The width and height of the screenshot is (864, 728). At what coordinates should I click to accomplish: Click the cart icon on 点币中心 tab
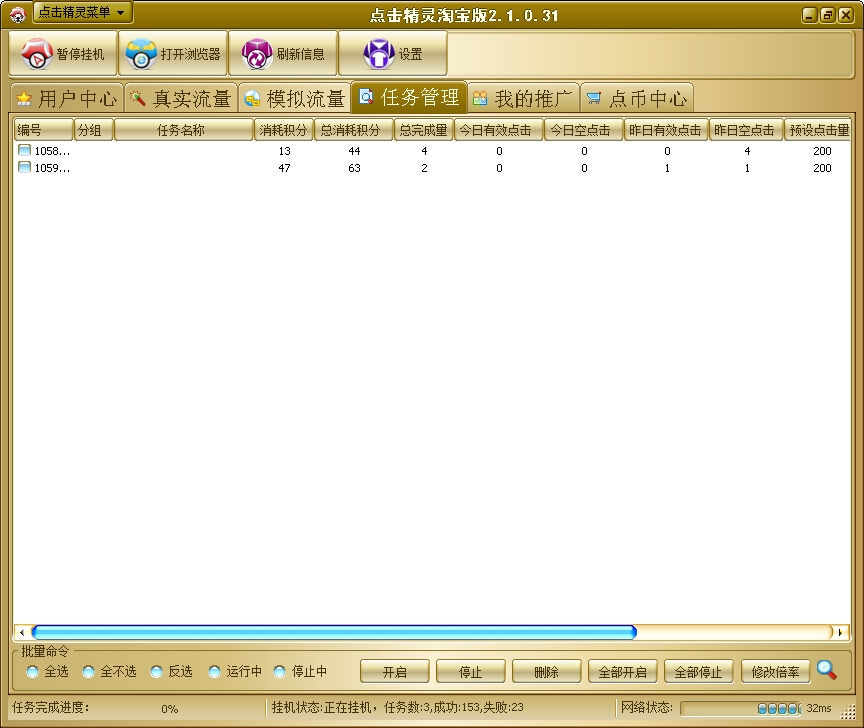click(594, 99)
